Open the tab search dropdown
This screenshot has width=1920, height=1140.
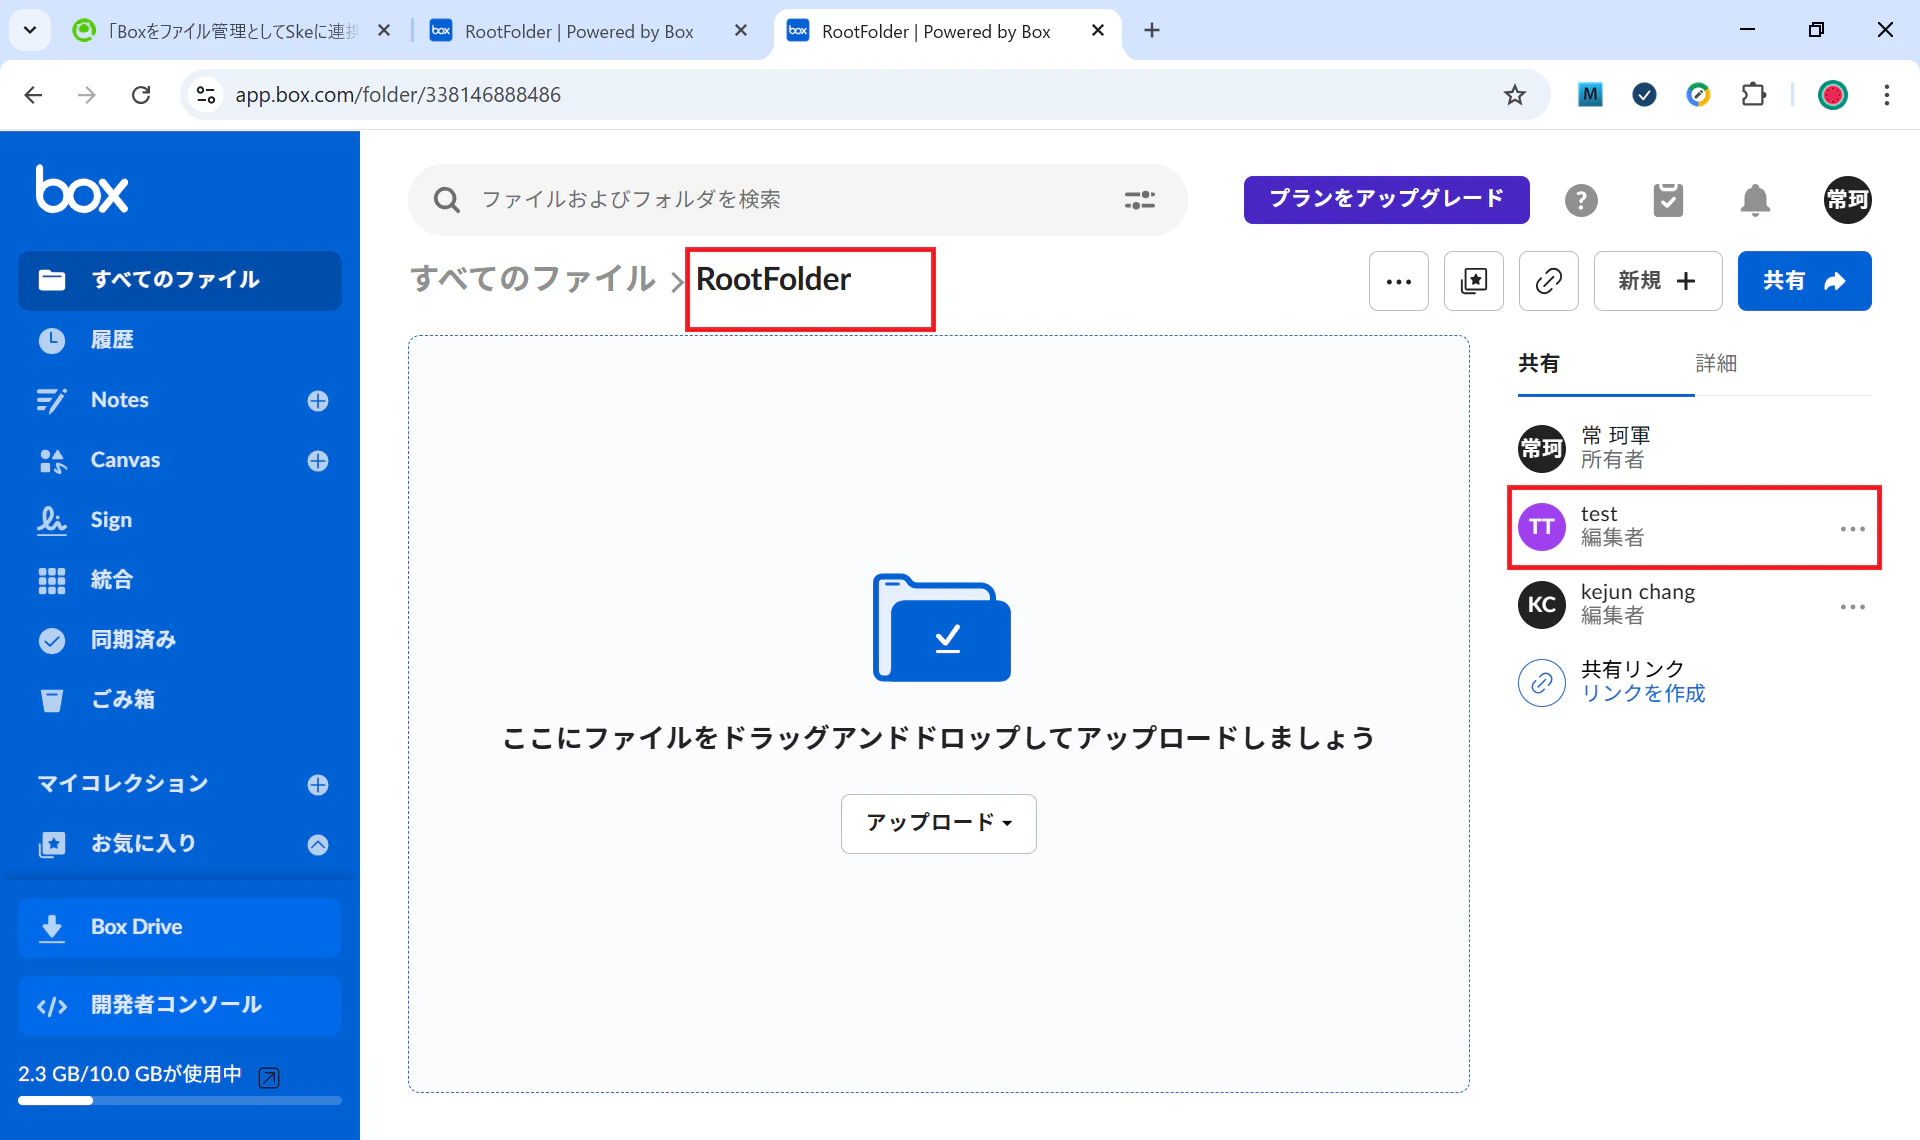click(x=30, y=31)
